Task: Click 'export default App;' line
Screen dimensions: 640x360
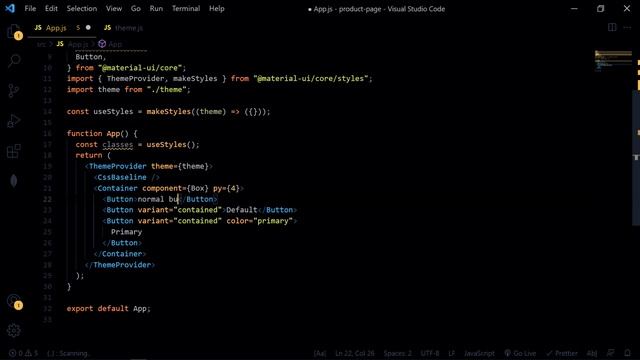Action: click(x=109, y=309)
